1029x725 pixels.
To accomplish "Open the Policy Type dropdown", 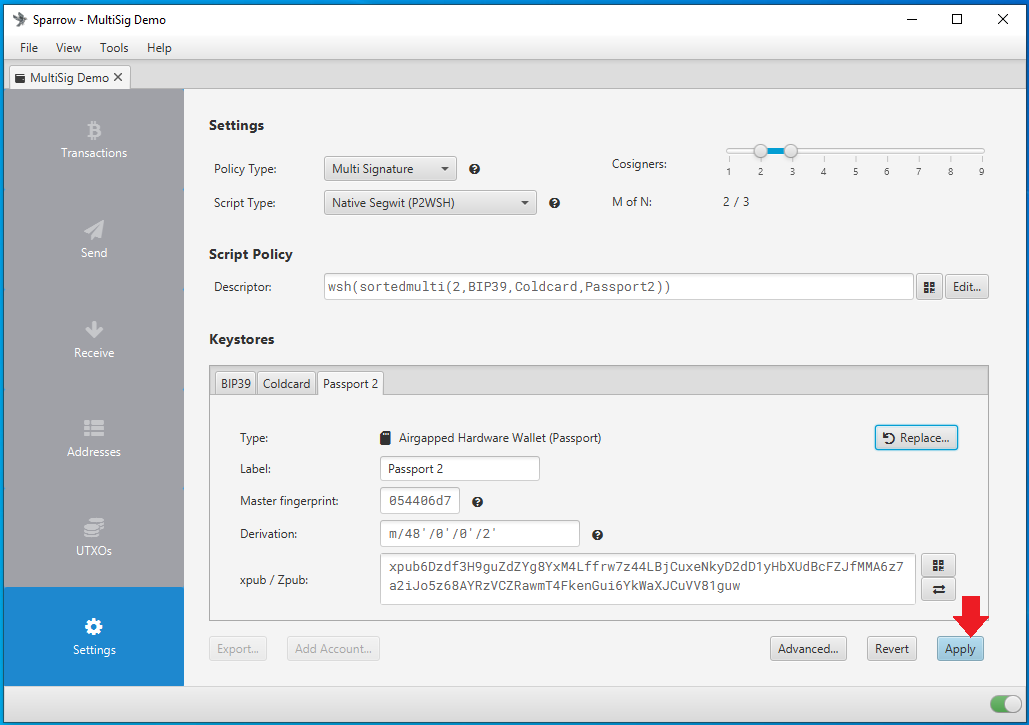I will coord(390,169).
